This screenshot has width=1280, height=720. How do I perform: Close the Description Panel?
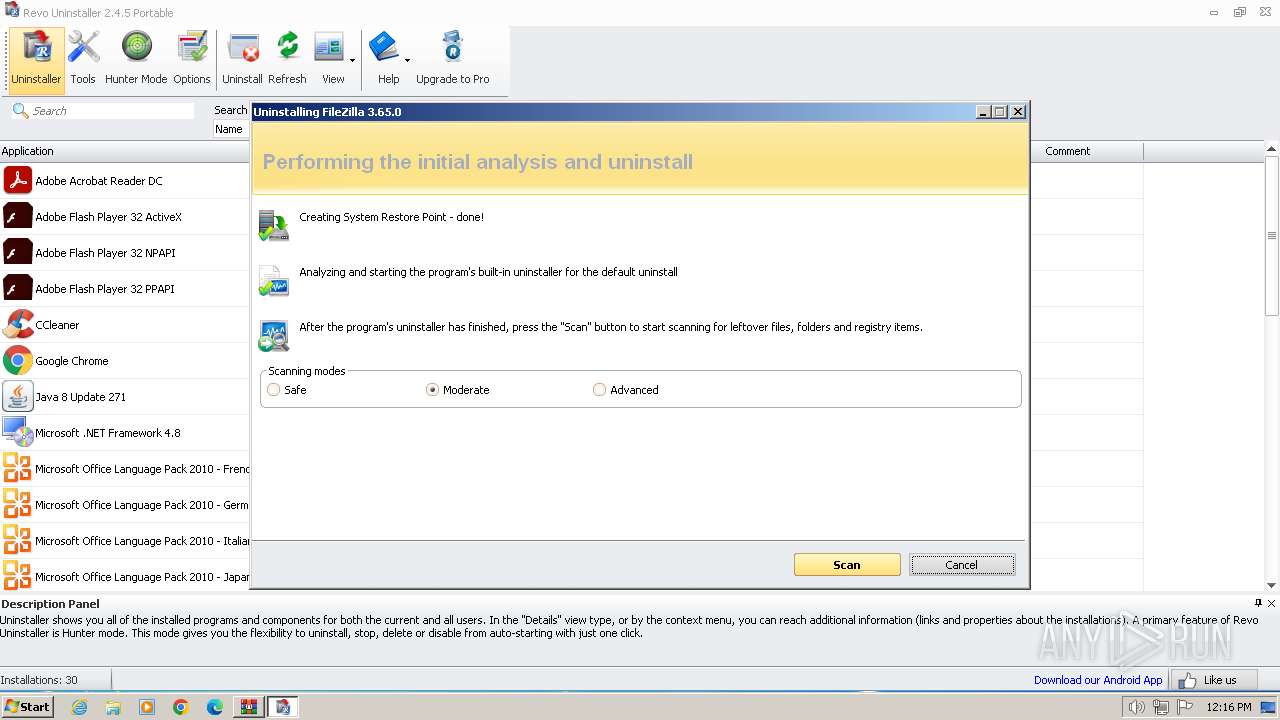1271,603
